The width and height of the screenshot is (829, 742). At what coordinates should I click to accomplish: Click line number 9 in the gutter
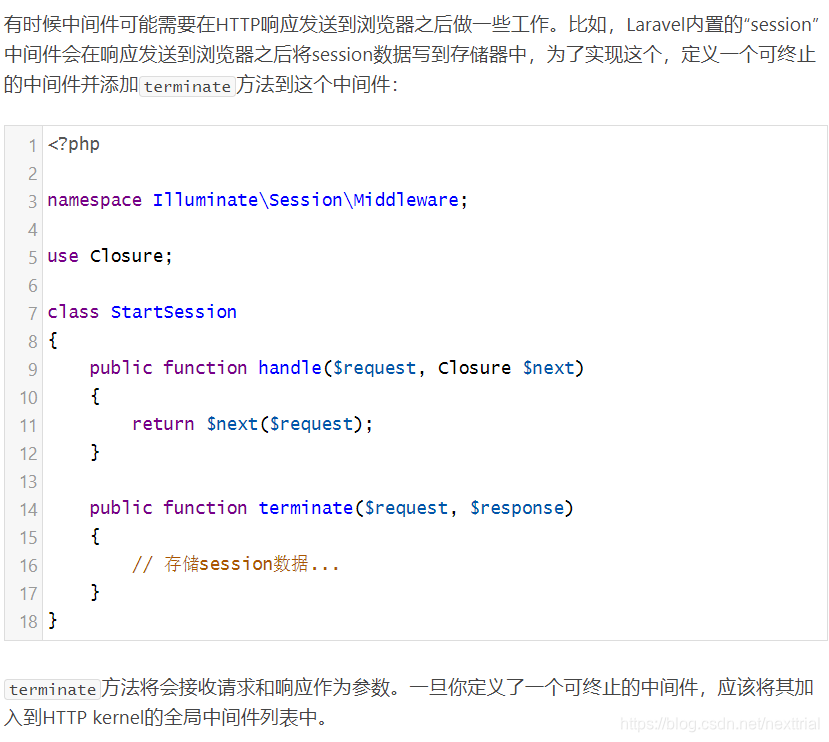pos(33,369)
